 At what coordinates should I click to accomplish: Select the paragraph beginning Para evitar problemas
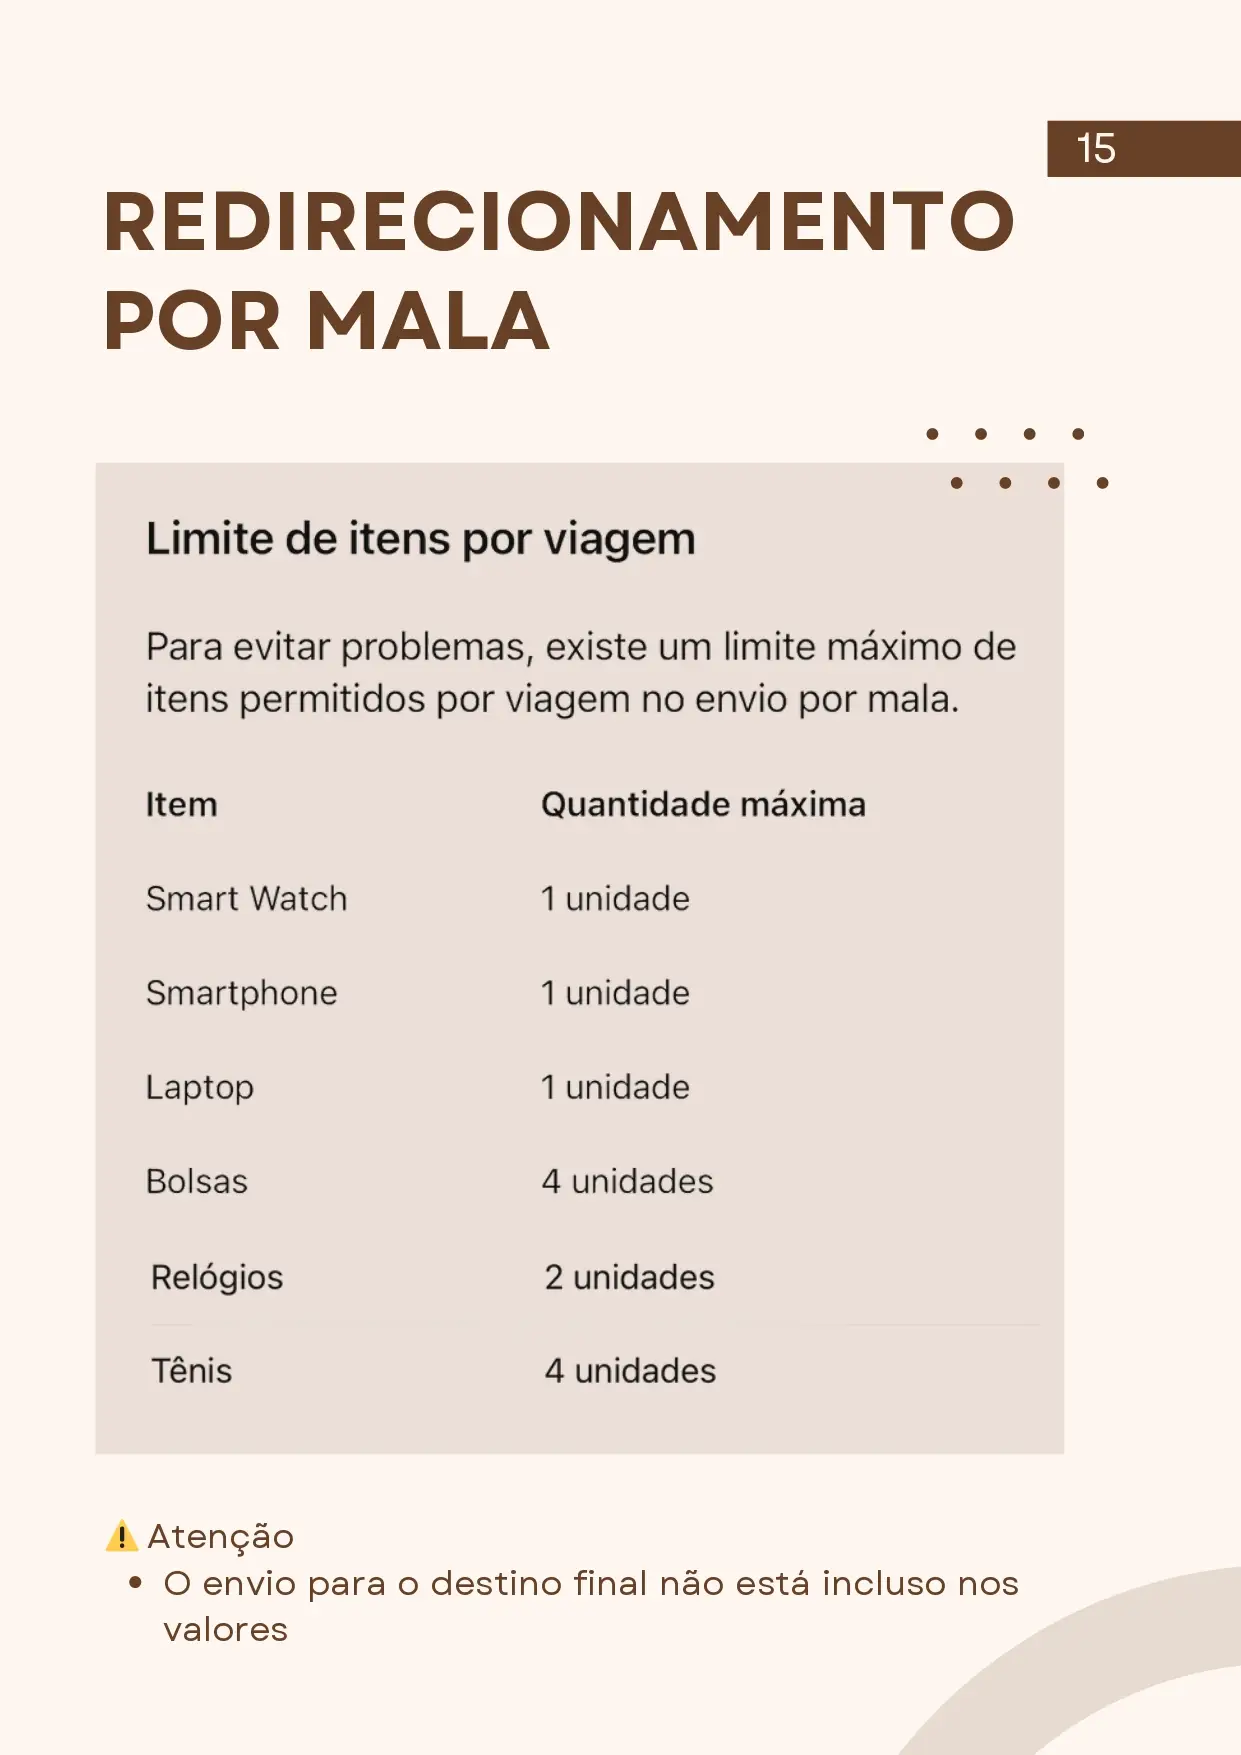580,673
